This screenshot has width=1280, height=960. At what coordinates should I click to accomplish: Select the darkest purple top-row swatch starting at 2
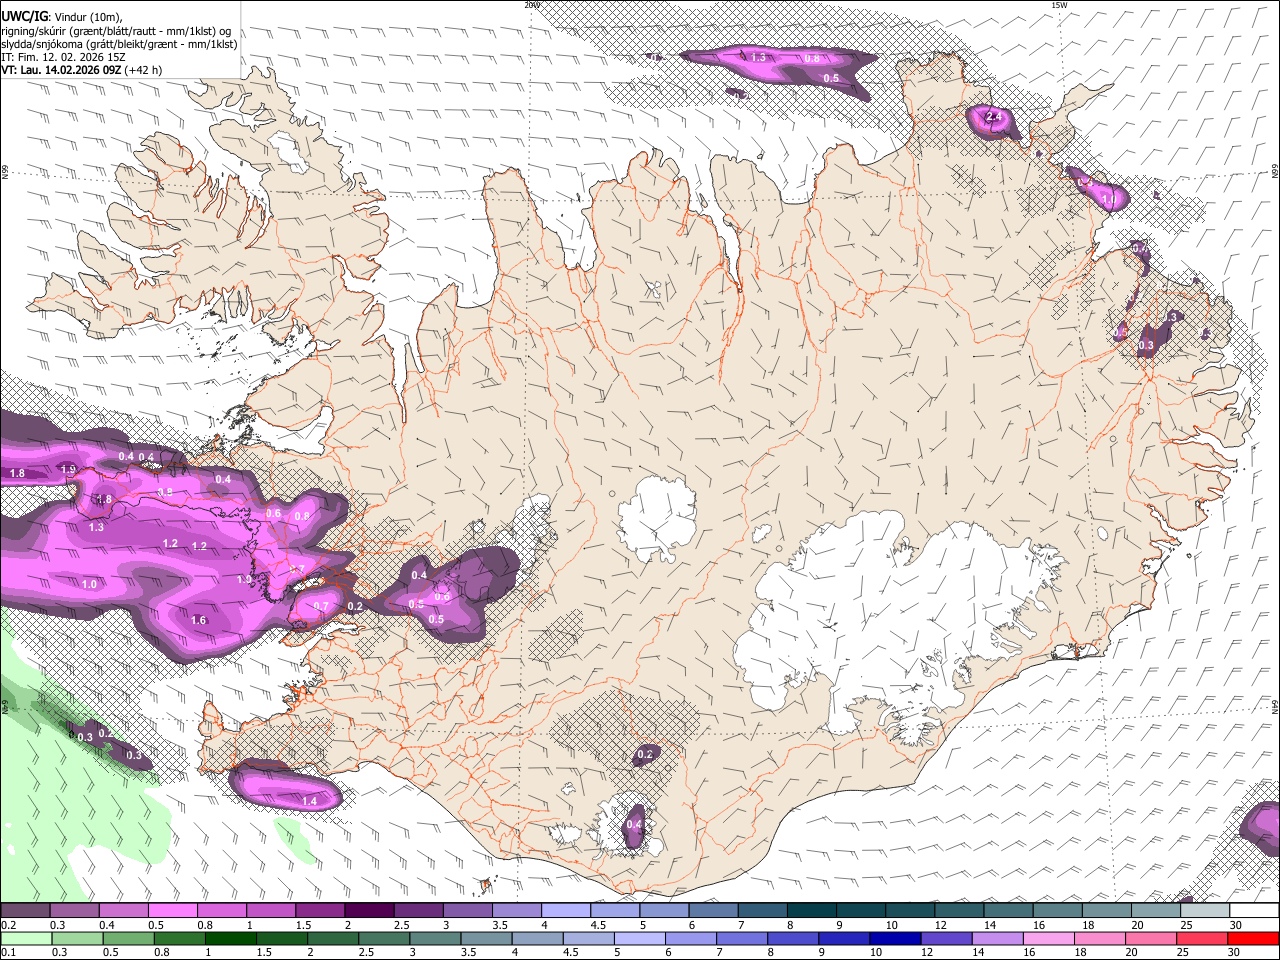[x=369, y=910]
